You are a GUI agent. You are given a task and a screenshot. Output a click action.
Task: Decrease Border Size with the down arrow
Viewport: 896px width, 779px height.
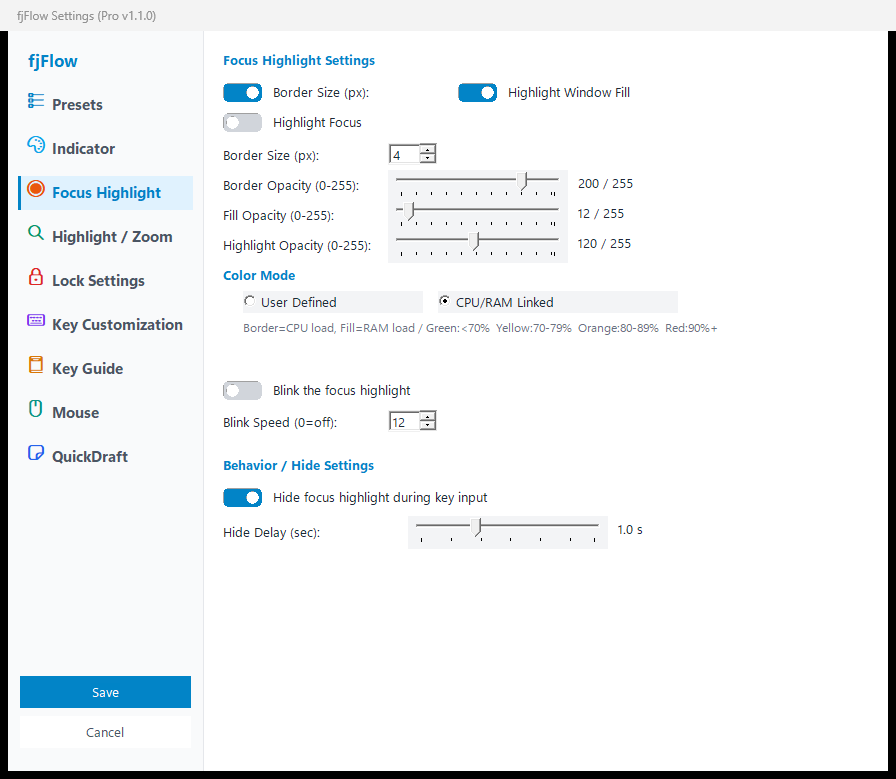pyautogui.click(x=427, y=158)
